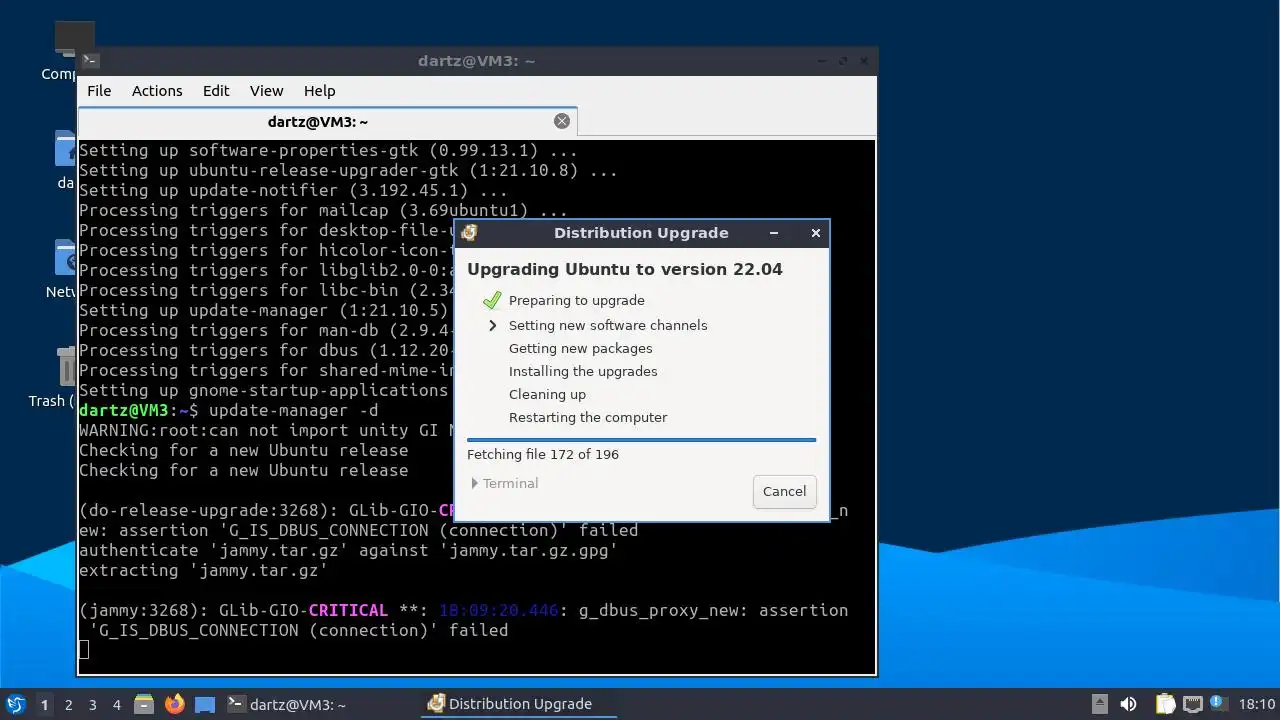1280x720 pixels.
Task: Click the 'Restarting the computer' step
Action: click(x=587, y=417)
